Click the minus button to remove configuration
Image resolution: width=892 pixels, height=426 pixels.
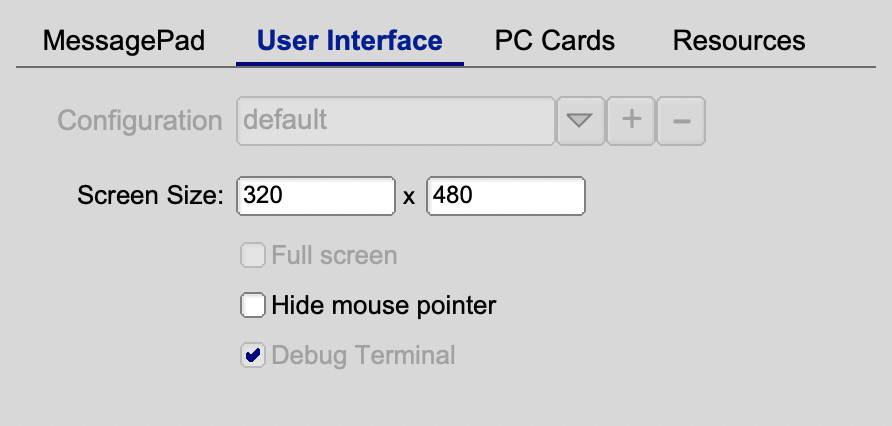681,121
